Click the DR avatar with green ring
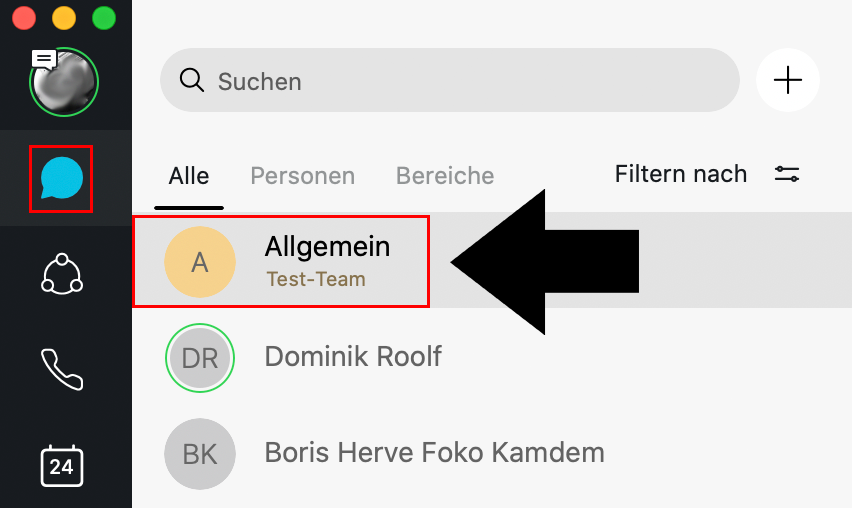 [x=200, y=357]
